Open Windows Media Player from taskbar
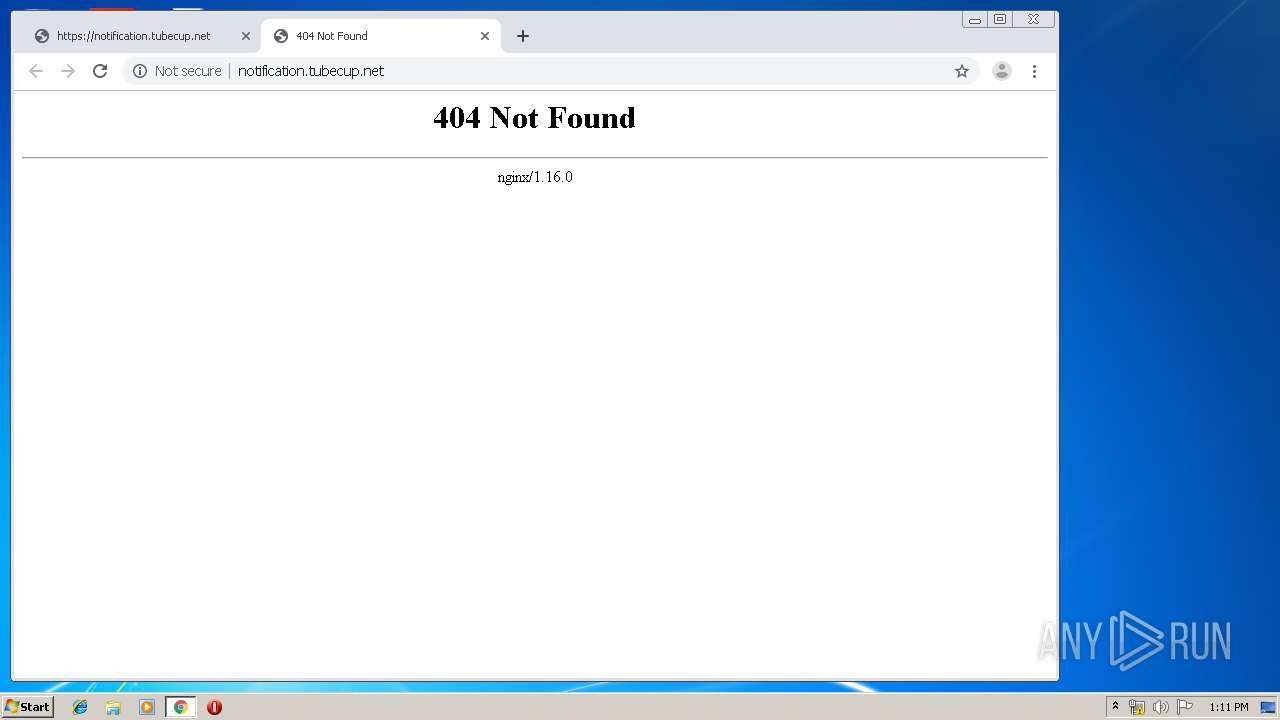1280x720 pixels. 147,707
